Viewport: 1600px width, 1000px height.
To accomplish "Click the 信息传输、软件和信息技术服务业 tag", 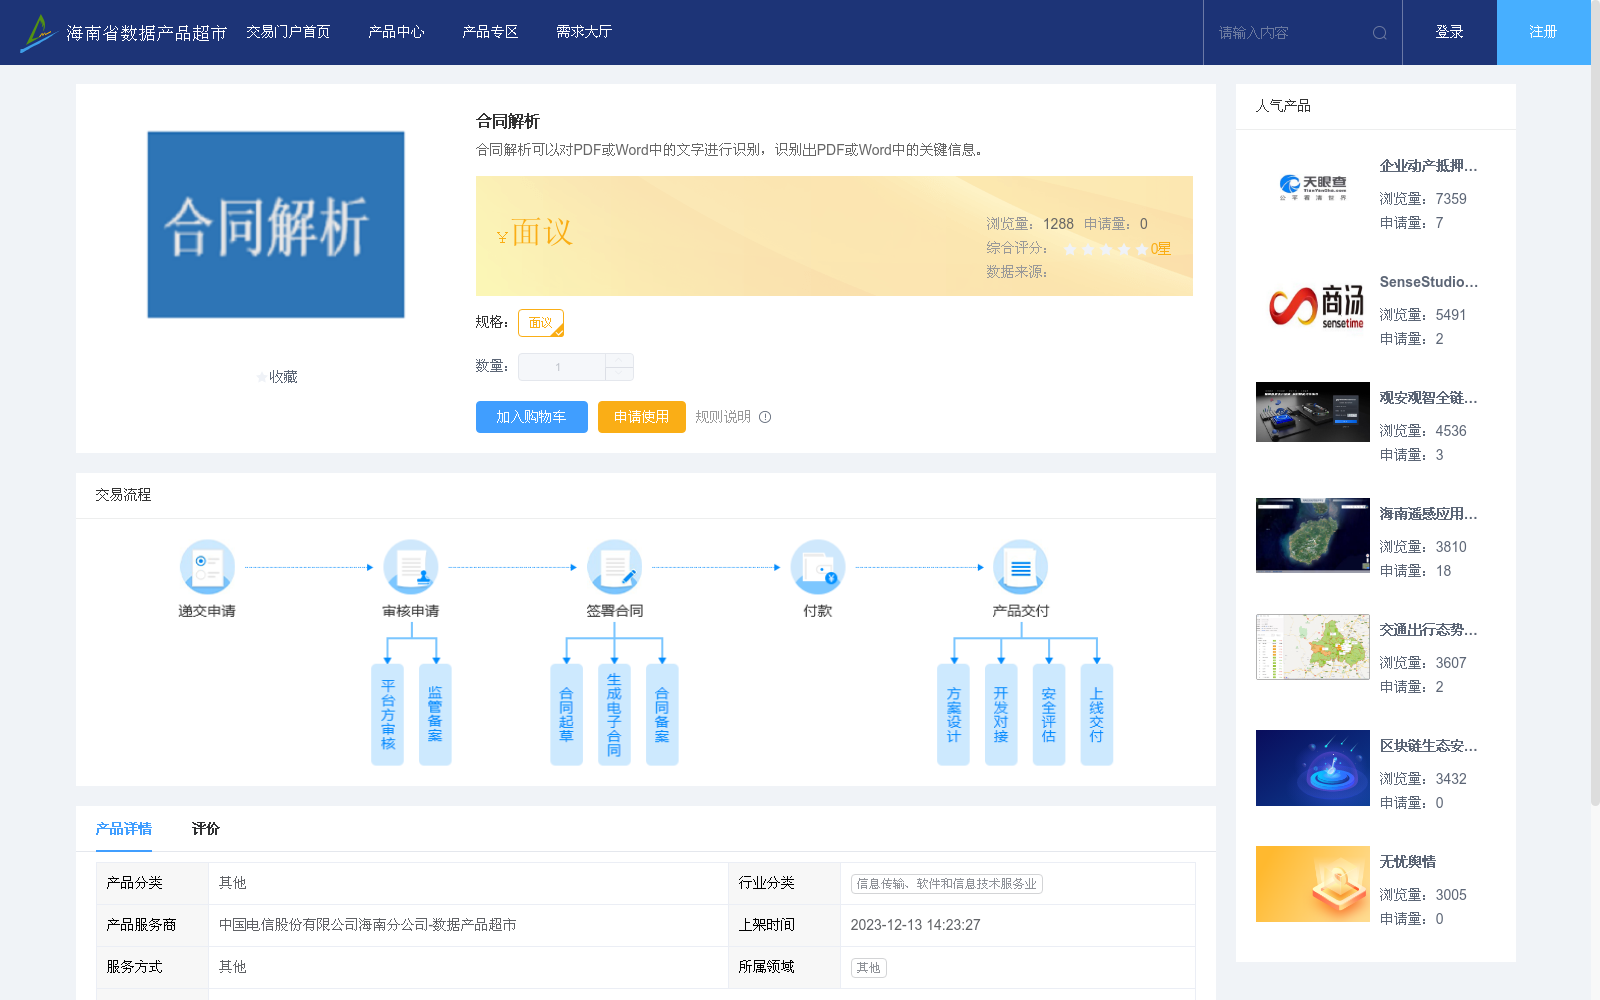I will (x=947, y=884).
